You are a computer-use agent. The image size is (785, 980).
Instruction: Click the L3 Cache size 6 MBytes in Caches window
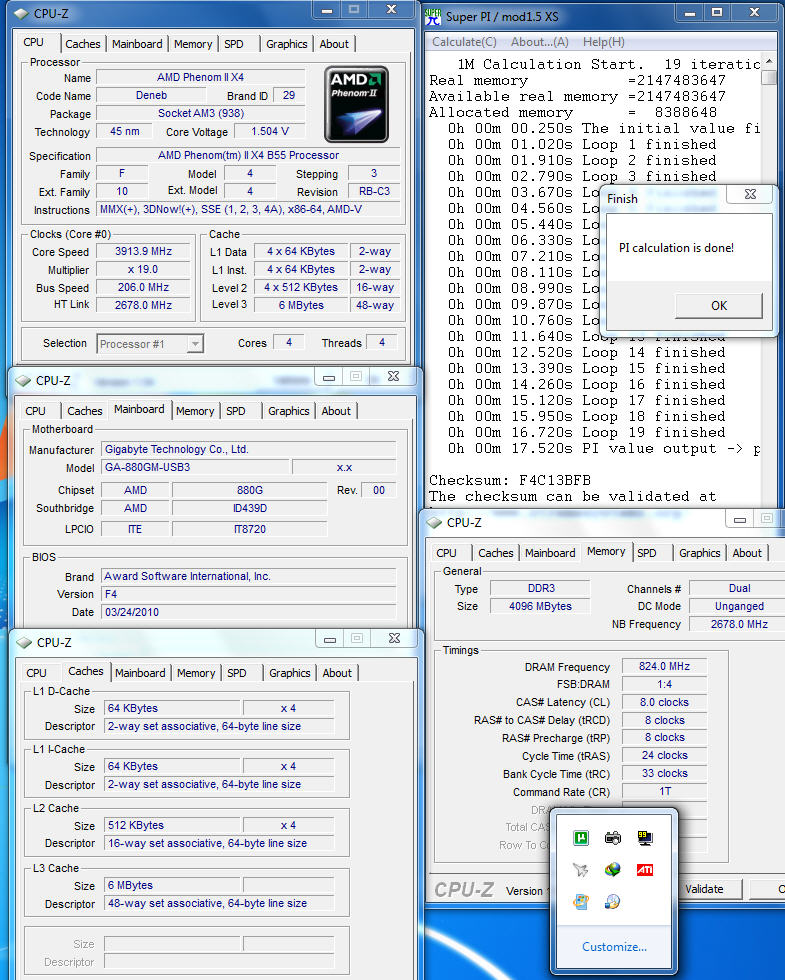[x=172, y=885]
